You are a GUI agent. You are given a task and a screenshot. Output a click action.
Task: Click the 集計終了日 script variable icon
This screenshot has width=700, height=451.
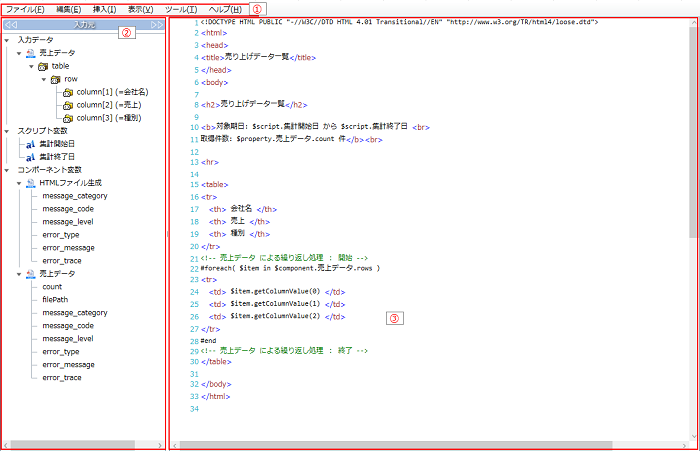(30, 156)
